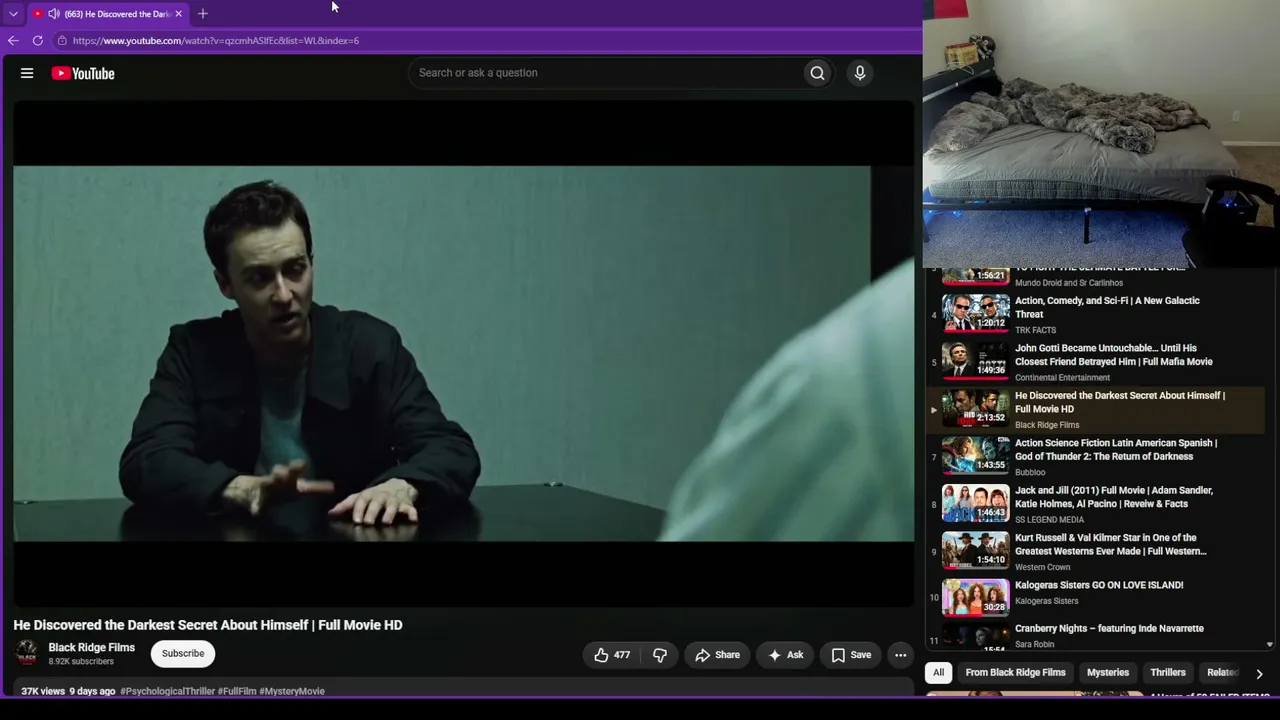Image resolution: width=1280 pixels, height=720 pixels.
Task: Click the '37K views 9 days ago' text
Action: (x=68, y=691)
